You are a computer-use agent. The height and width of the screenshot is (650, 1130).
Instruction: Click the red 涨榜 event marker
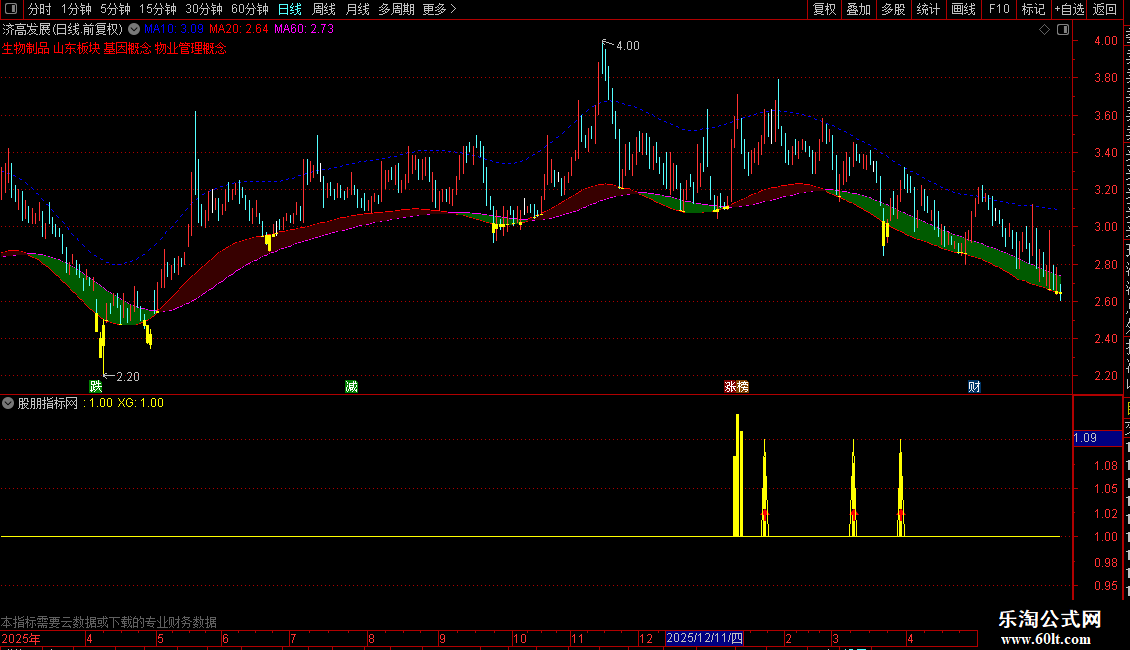pos(737,386)
